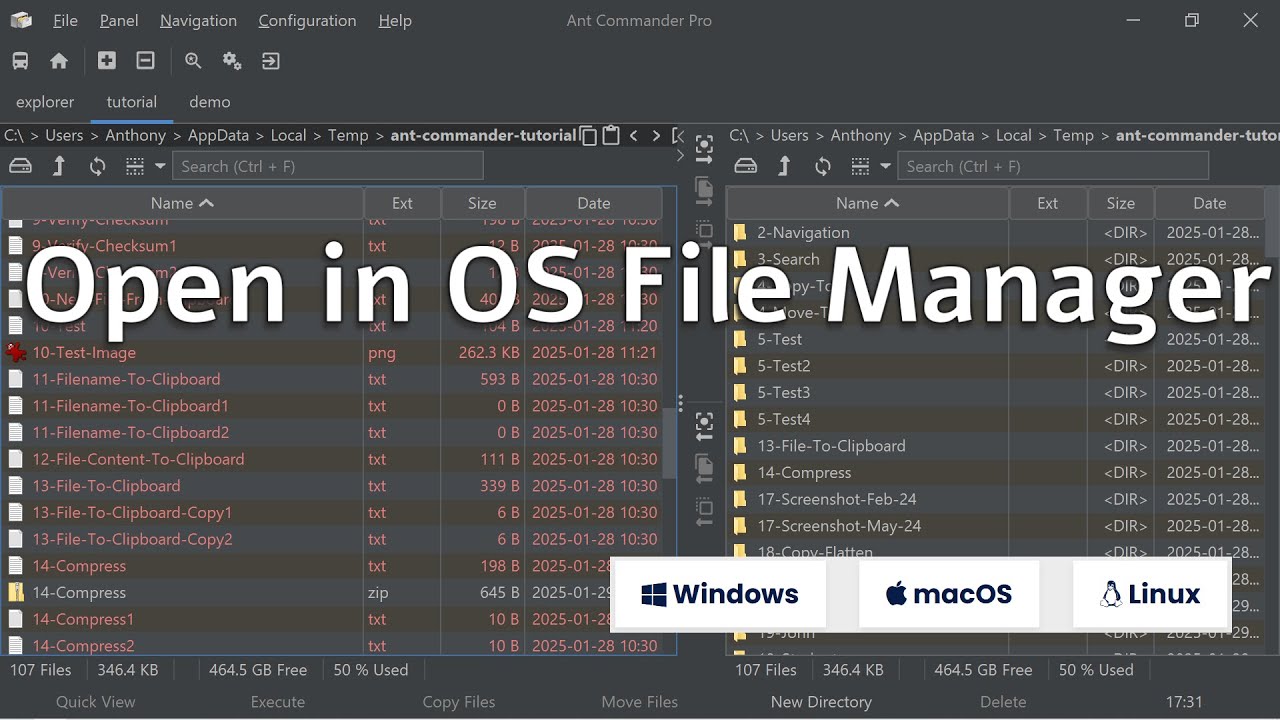Sort right panel by Size column header
The width and height of the screenshot is (1280, 720).
click(x=1121, y=203)
